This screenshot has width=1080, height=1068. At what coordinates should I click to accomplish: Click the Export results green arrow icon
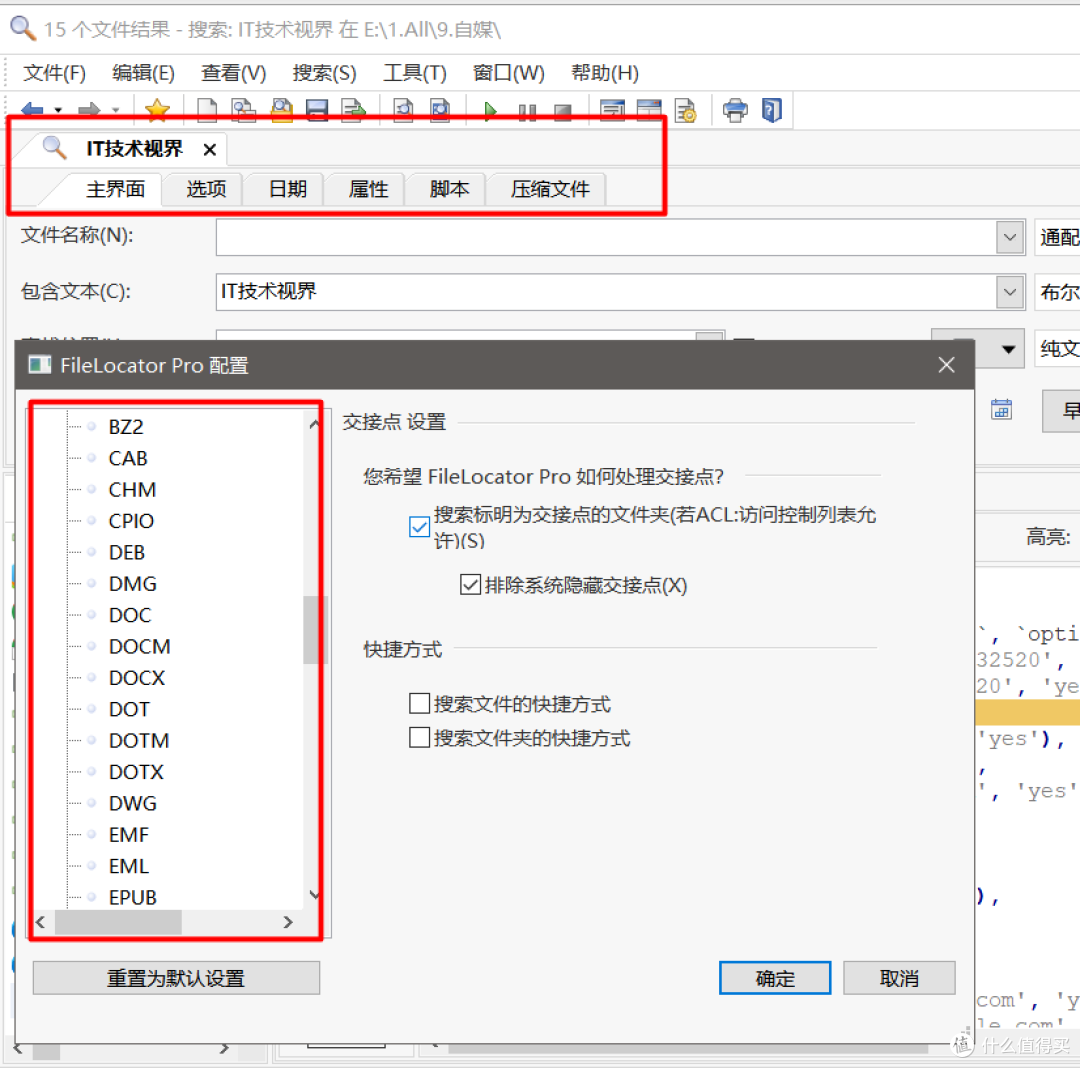[x=353, y=110]
